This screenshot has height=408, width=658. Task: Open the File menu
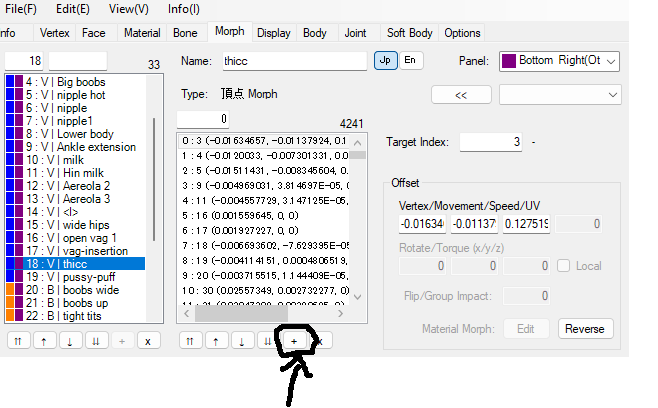coord(21,9)
